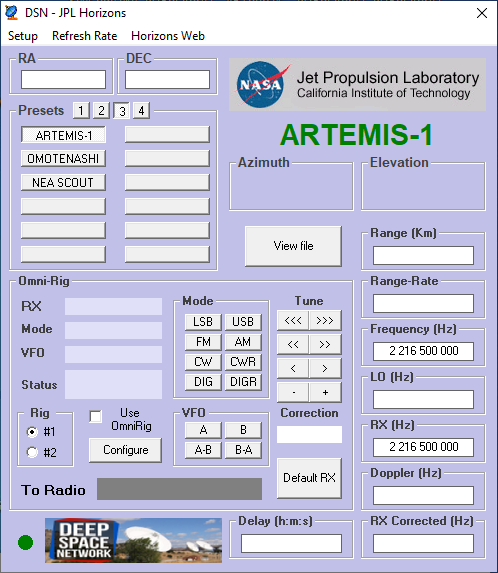Click the Delay (h:m:s) field
The width and height of the screenshot is (498, 573).
click(x=291, y=543)
